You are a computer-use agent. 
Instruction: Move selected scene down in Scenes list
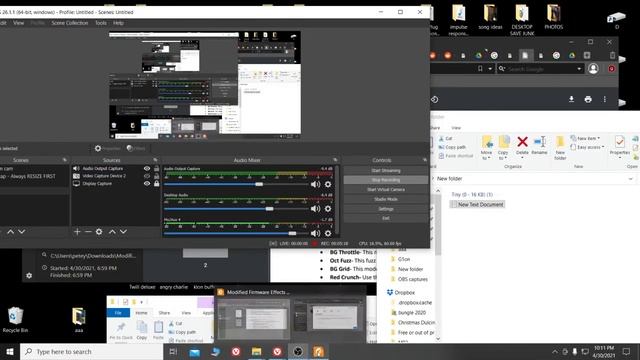point(22,231)
